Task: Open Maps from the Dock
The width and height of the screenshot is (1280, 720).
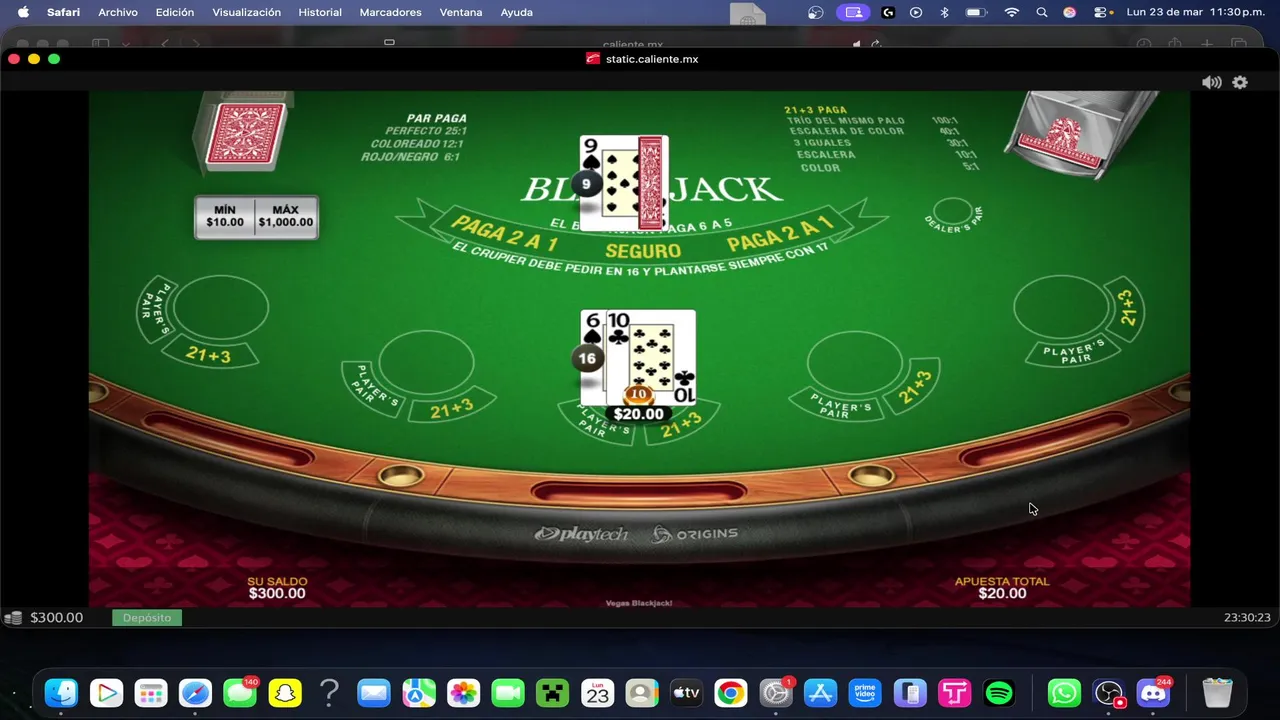Action: [419, 693]
